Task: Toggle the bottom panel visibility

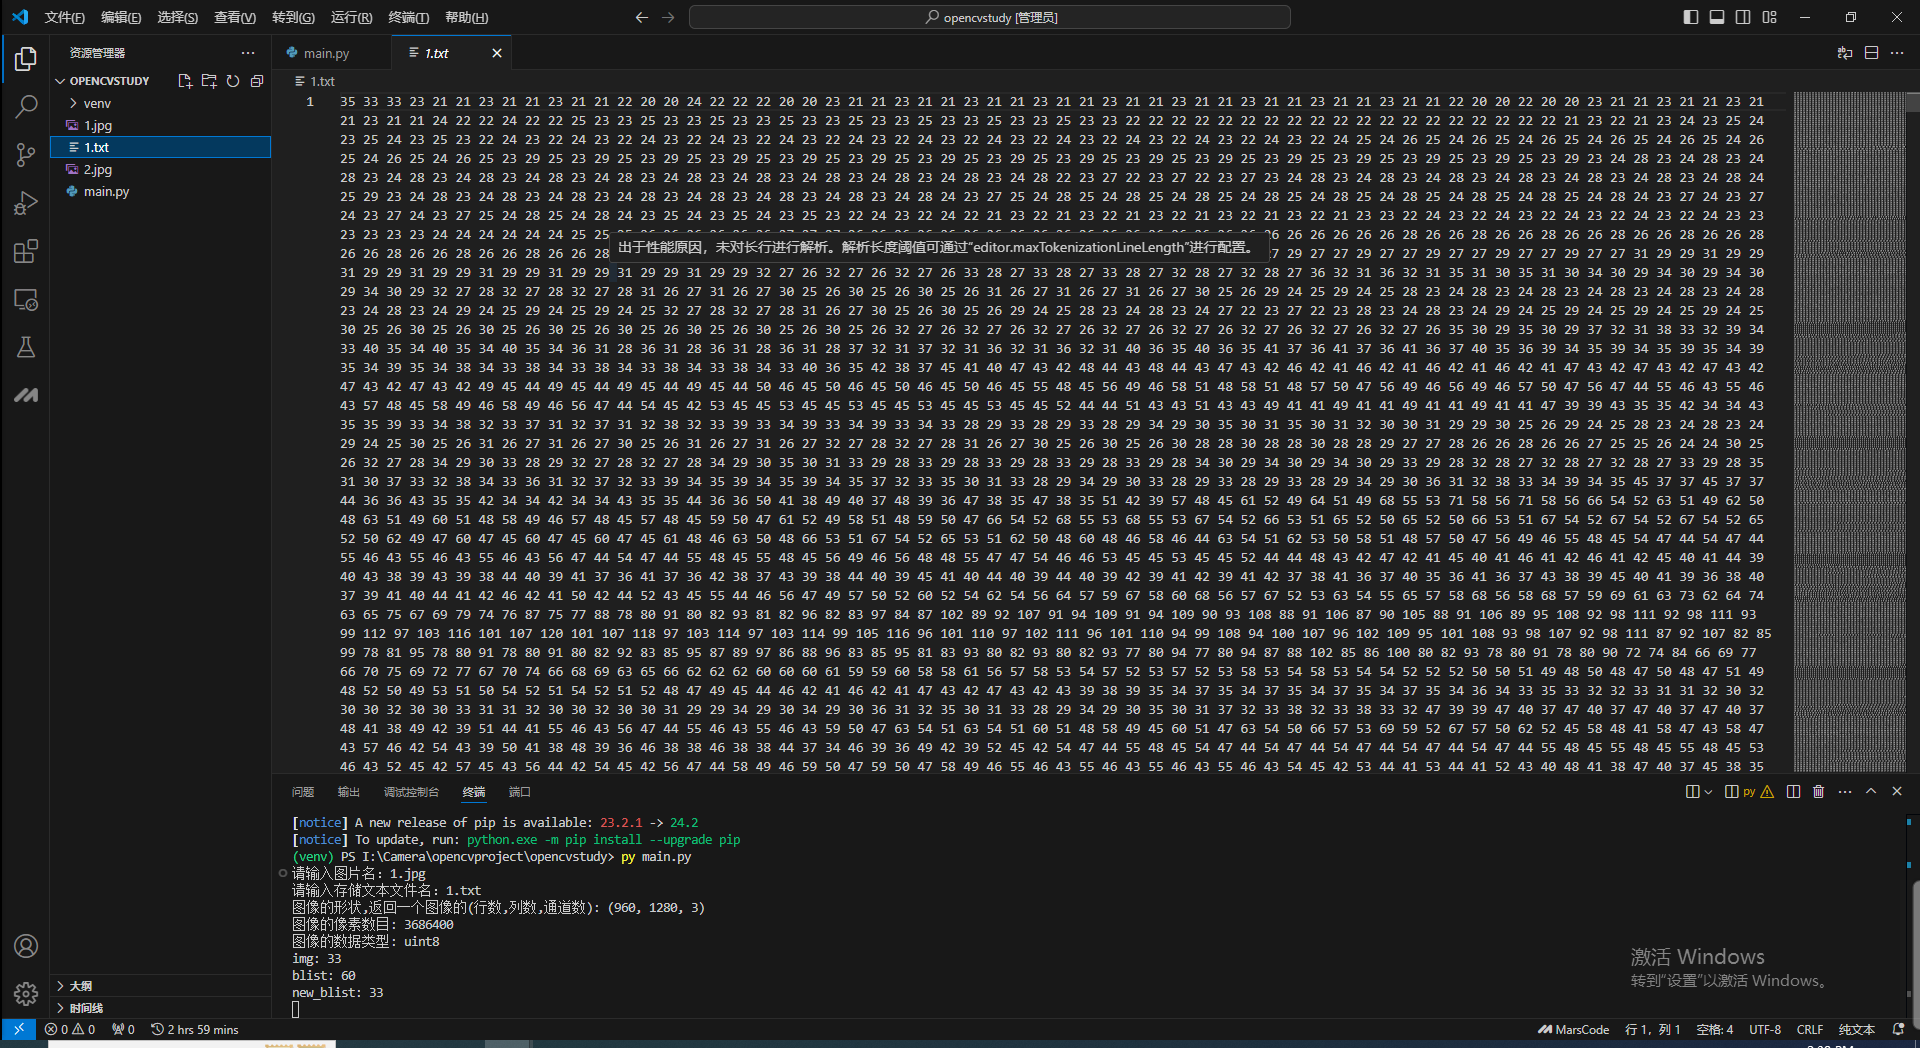Action: tap(1717, 17)
